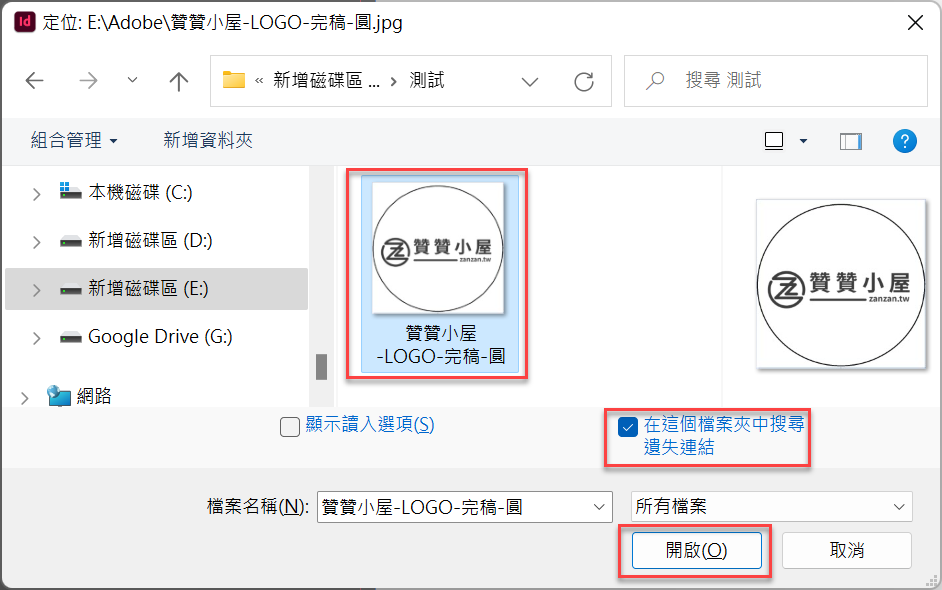The height and width of the screenshot is (590, 942).
Task: Click the 取消 button
Action: (x=846, y=550)
